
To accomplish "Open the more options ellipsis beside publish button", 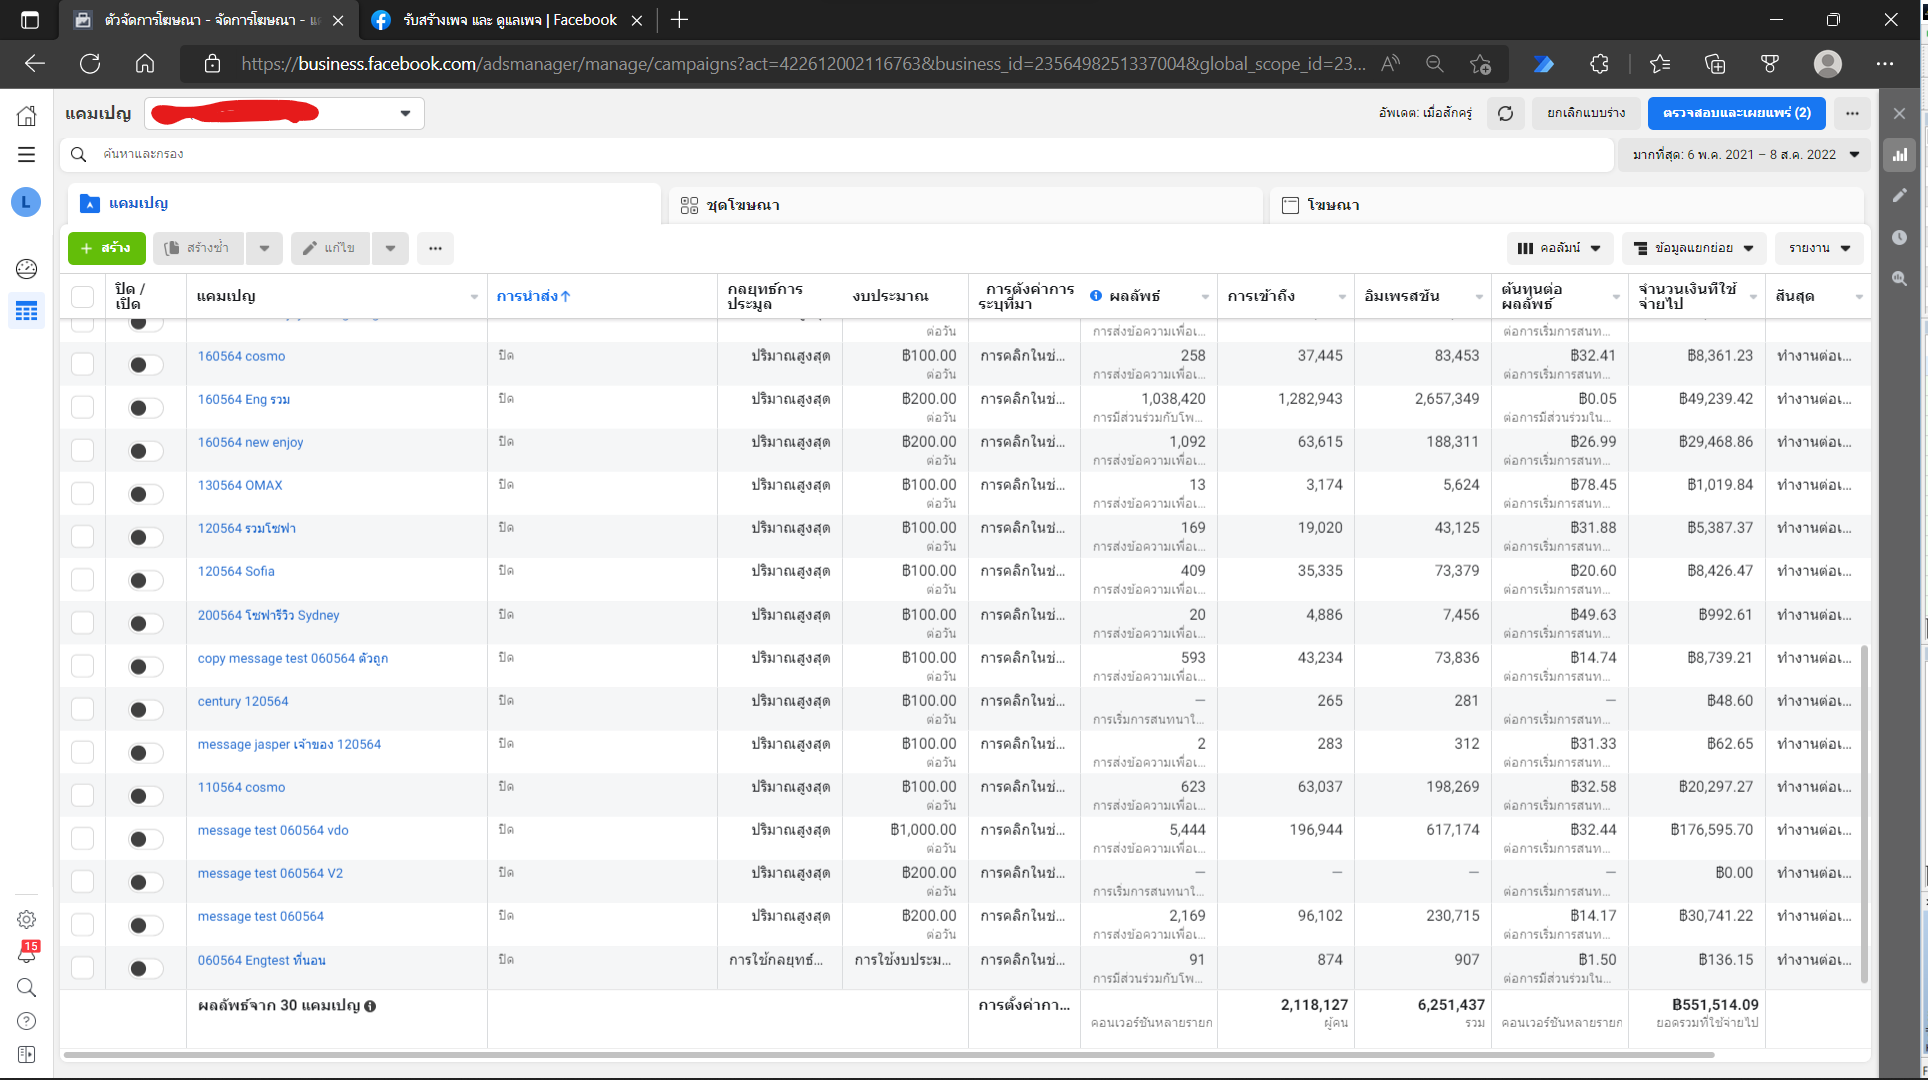I will coord(1852,113).
